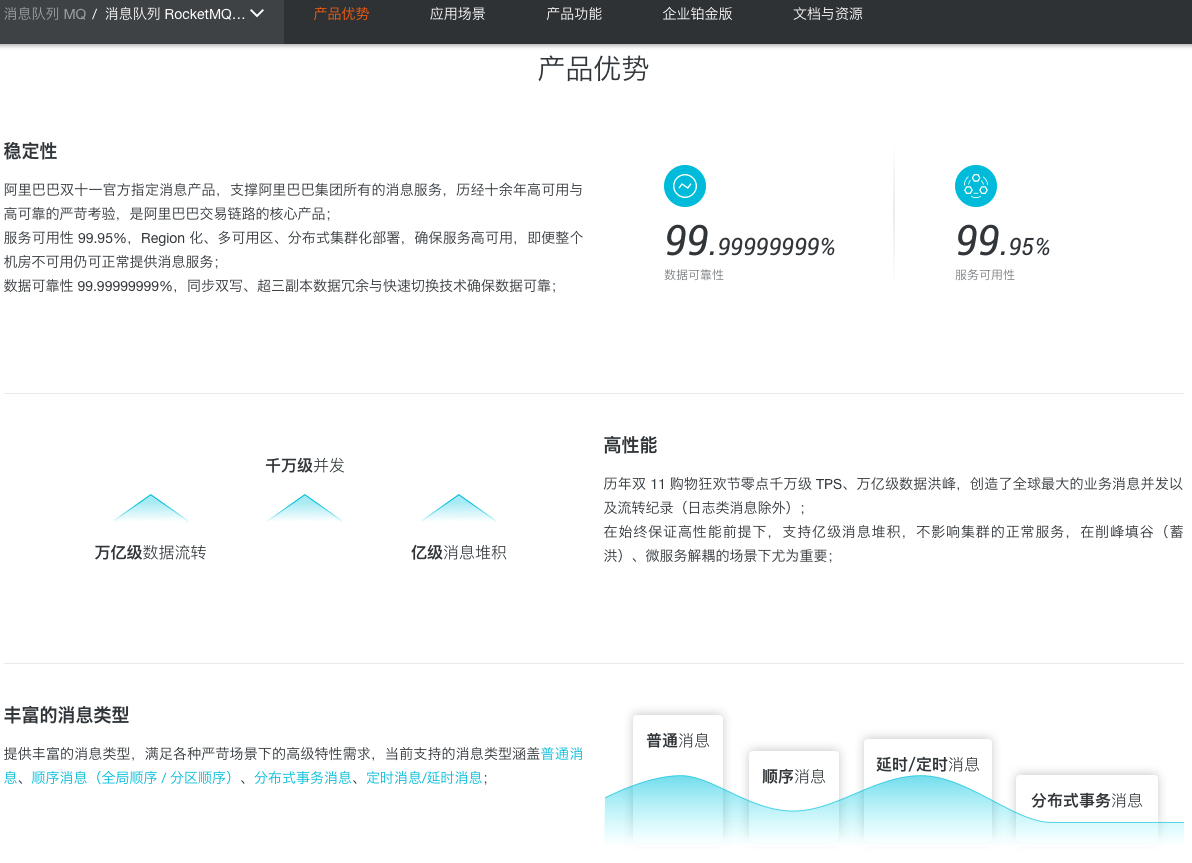Click the triangle above 亿级消息堆积

click(458, 508)
